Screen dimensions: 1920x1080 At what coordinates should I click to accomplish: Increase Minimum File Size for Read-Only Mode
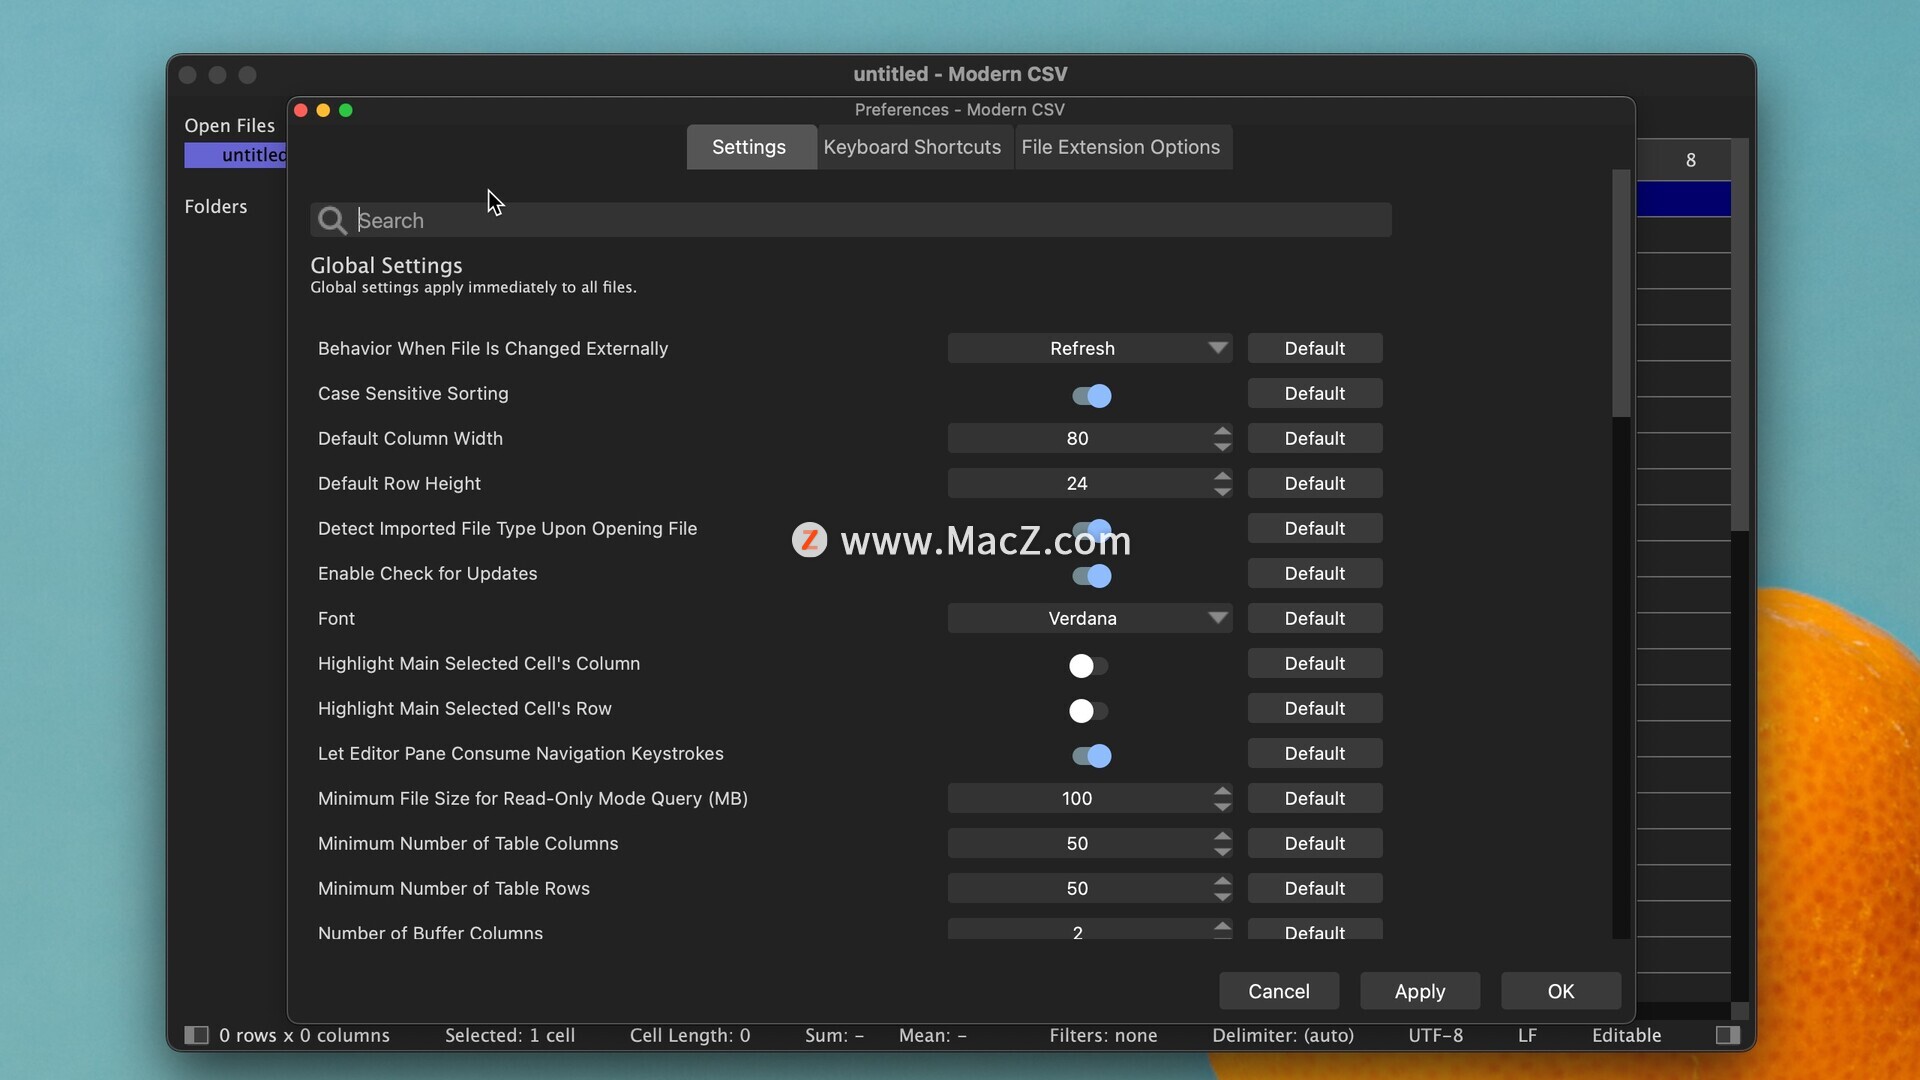(1222, 791)
